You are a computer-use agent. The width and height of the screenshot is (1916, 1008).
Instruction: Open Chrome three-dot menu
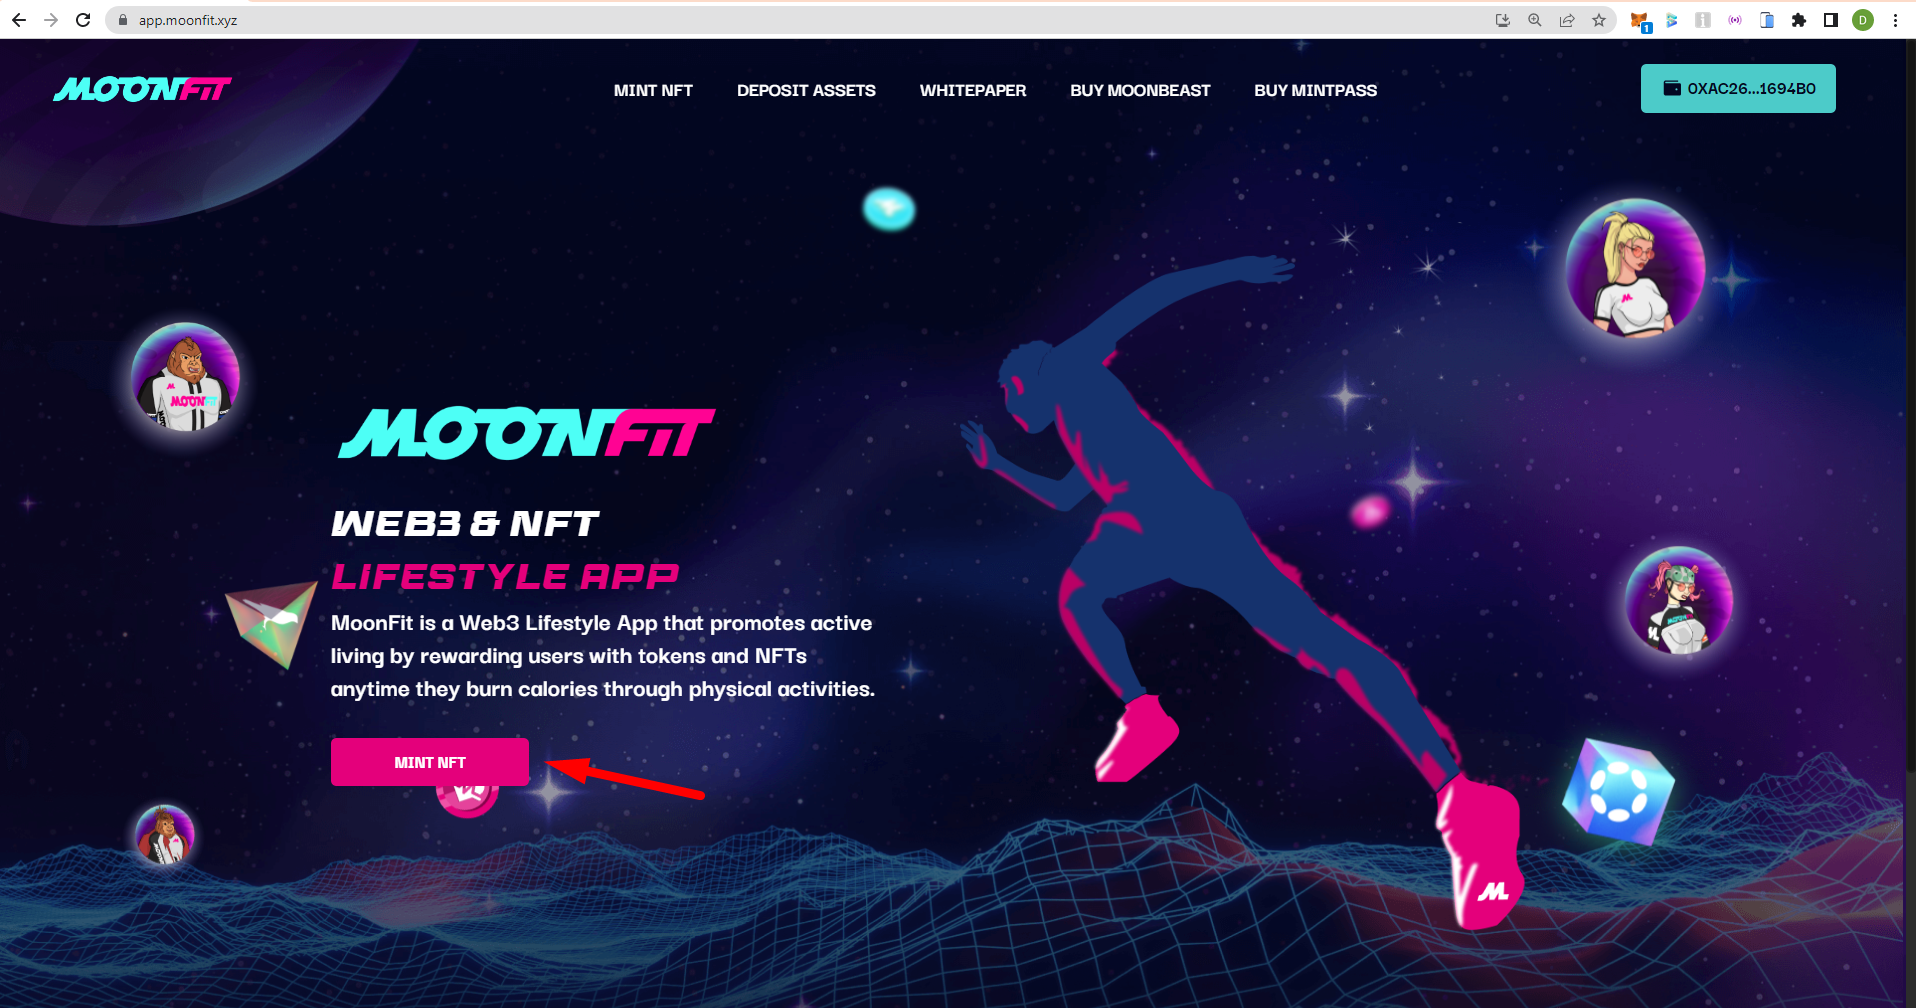click(1895, 20)
